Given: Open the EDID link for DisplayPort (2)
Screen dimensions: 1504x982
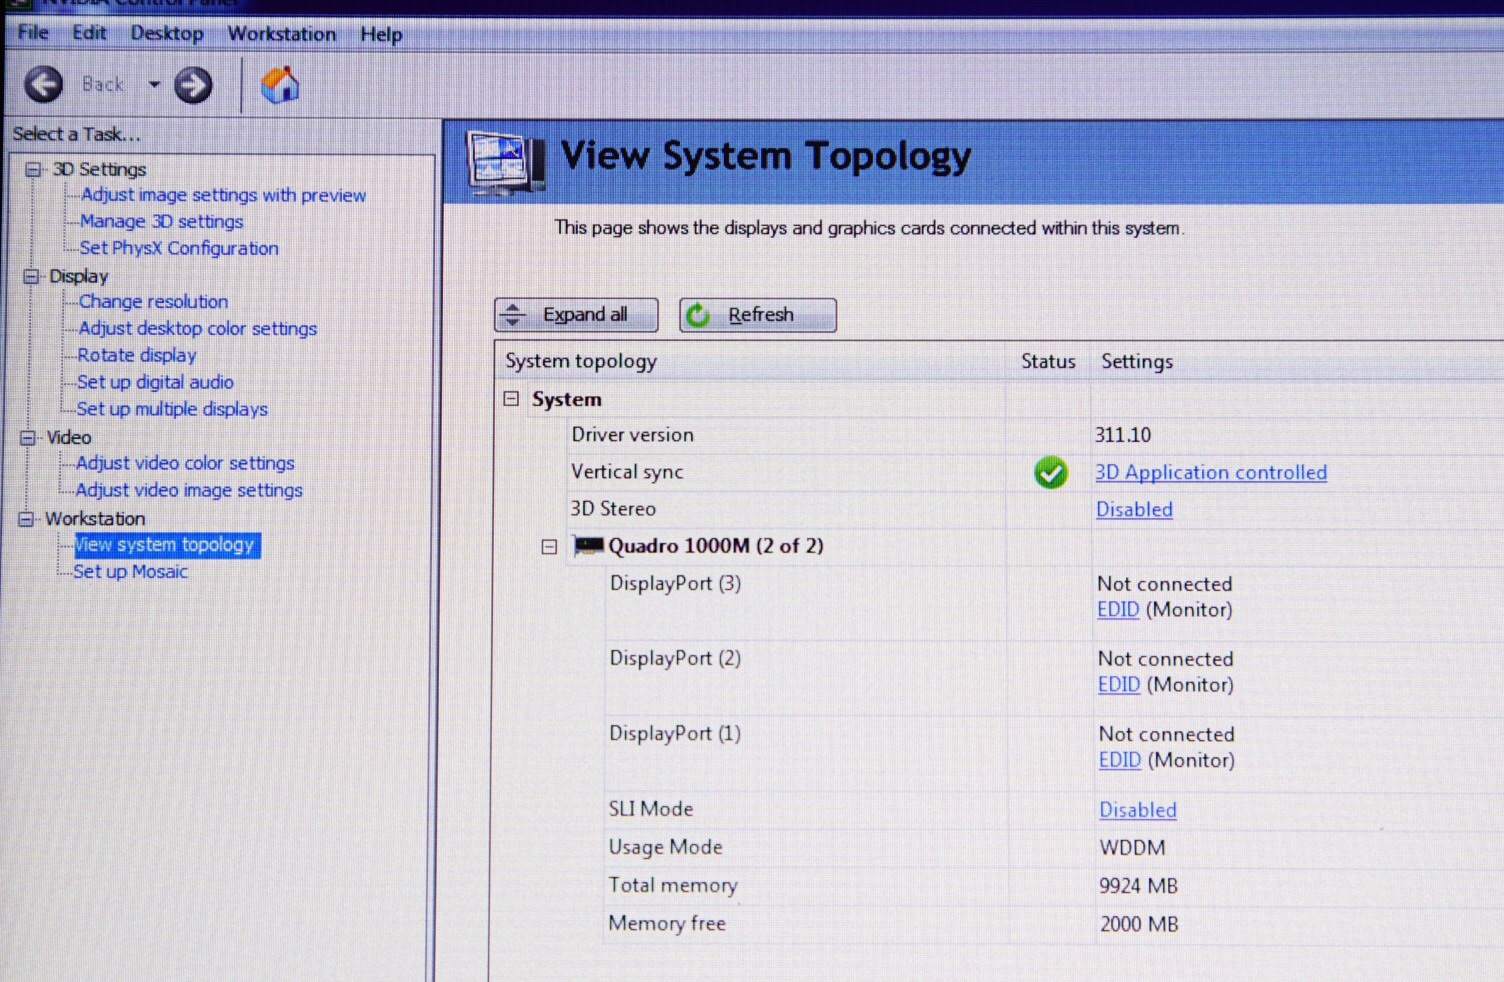Looking at the screenshot, I should click(1119, 684).
